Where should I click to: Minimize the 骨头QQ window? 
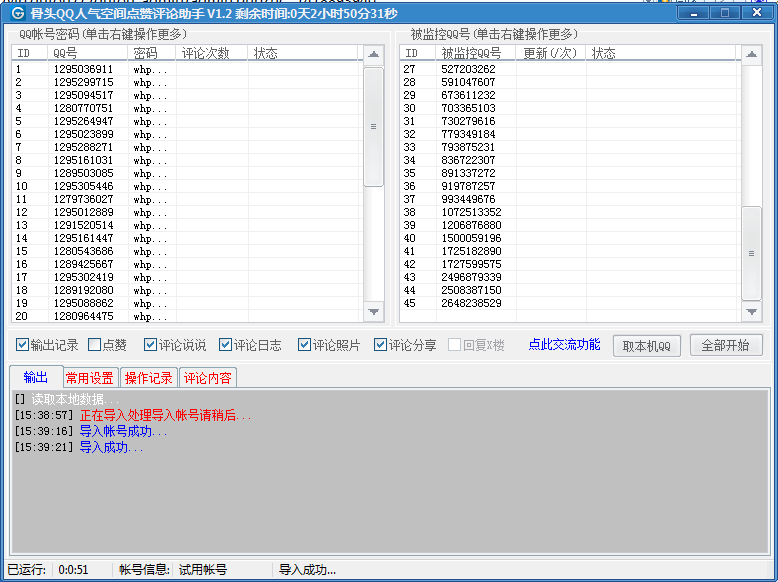pos(693,13)
